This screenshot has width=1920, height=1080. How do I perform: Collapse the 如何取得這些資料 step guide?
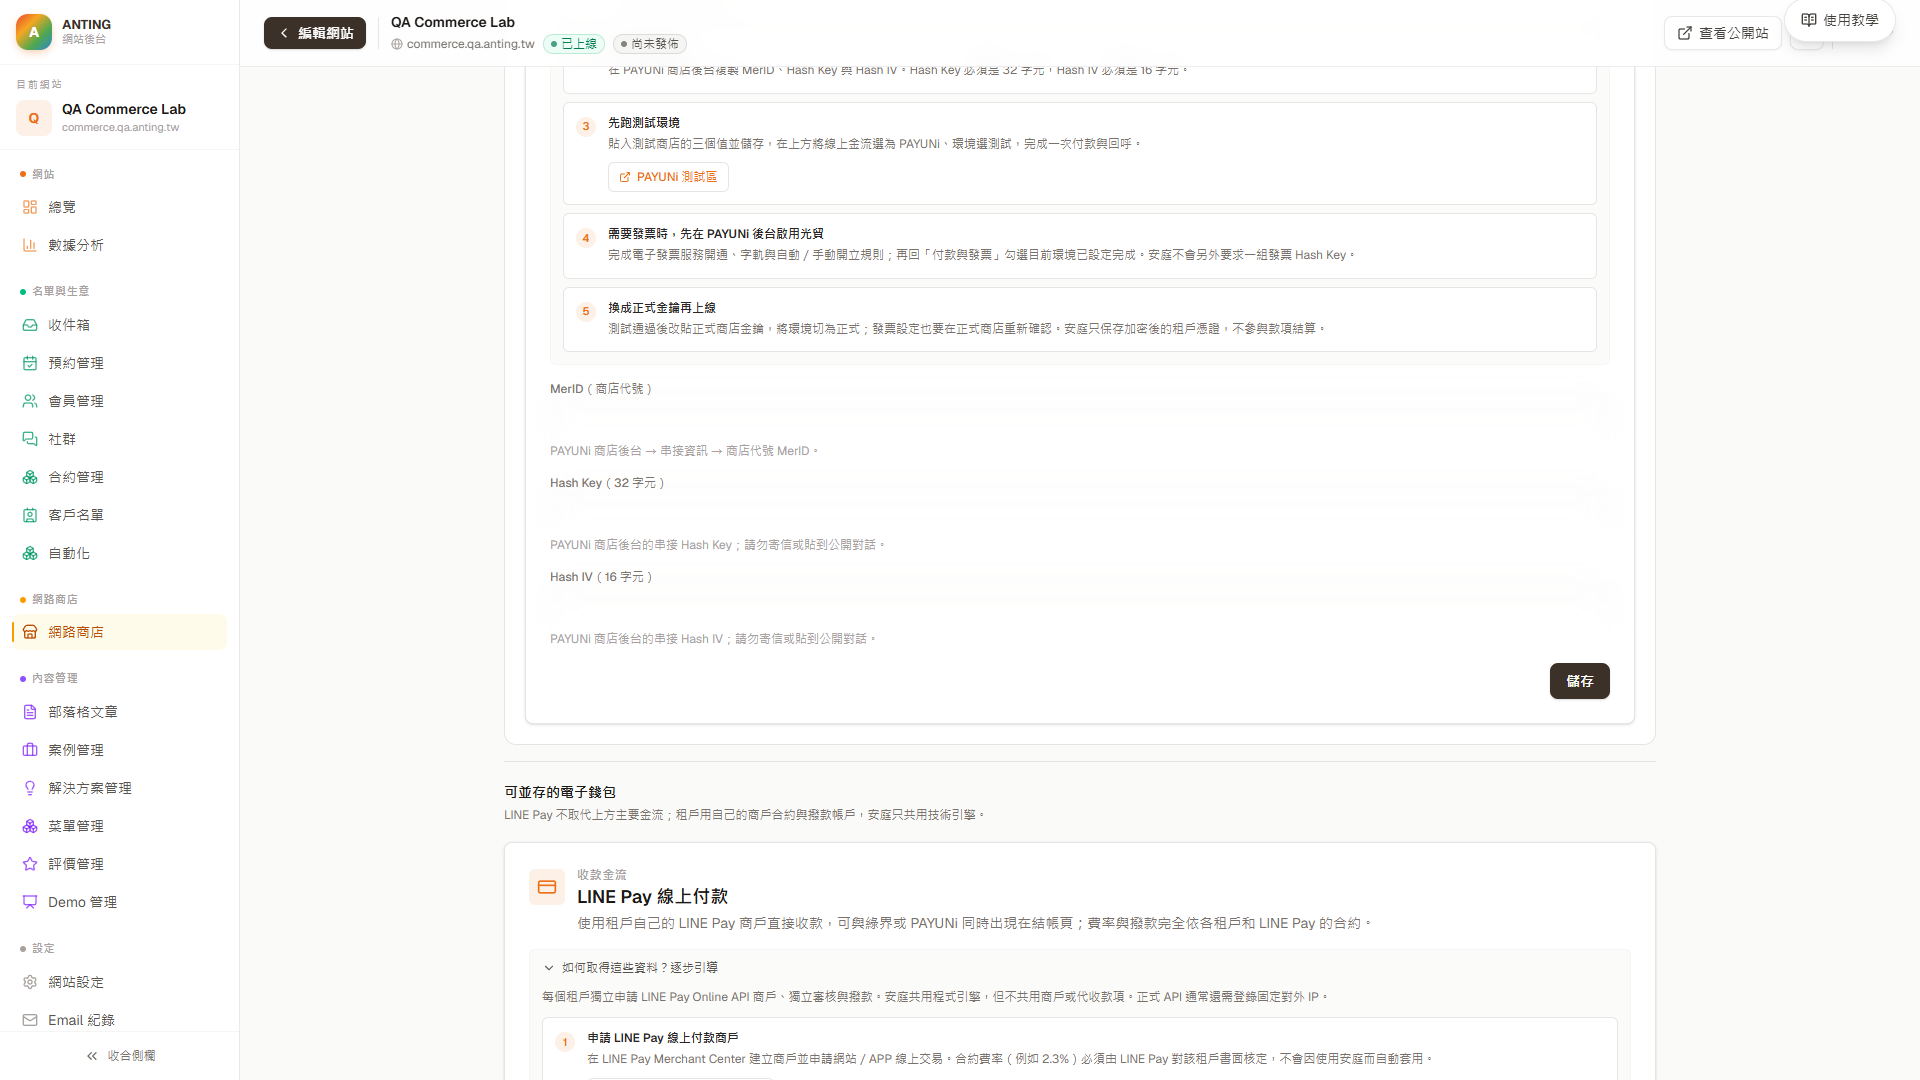(630, 968)
